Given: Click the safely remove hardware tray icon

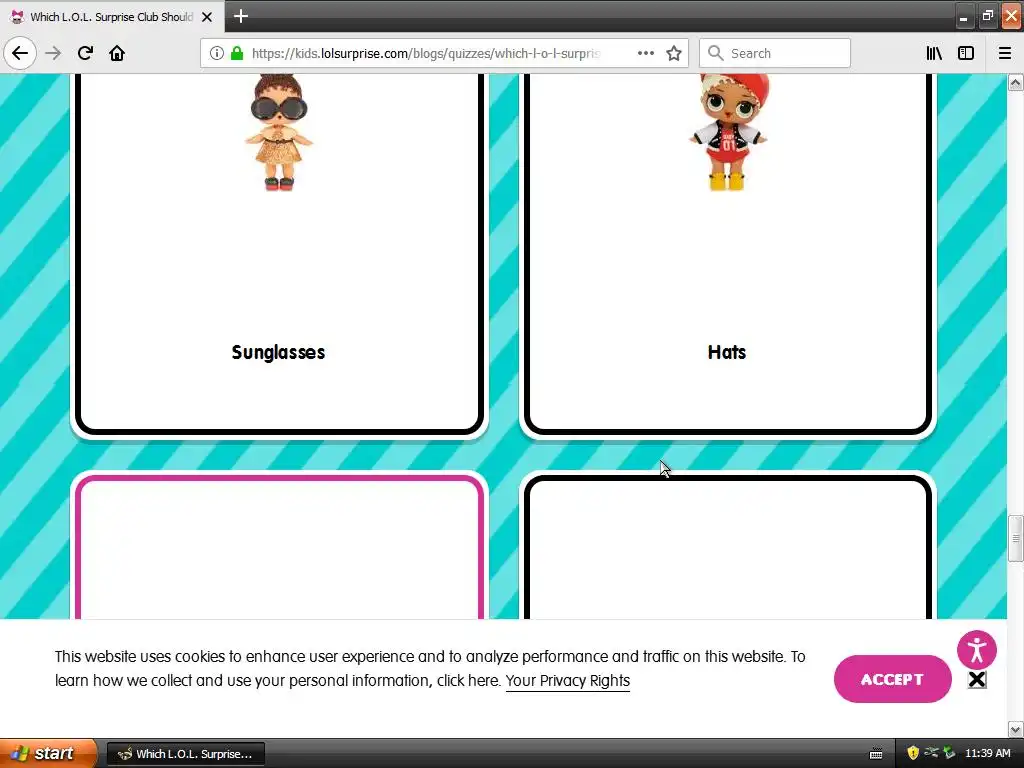Looking at the screenshot, I should [950, 753].
